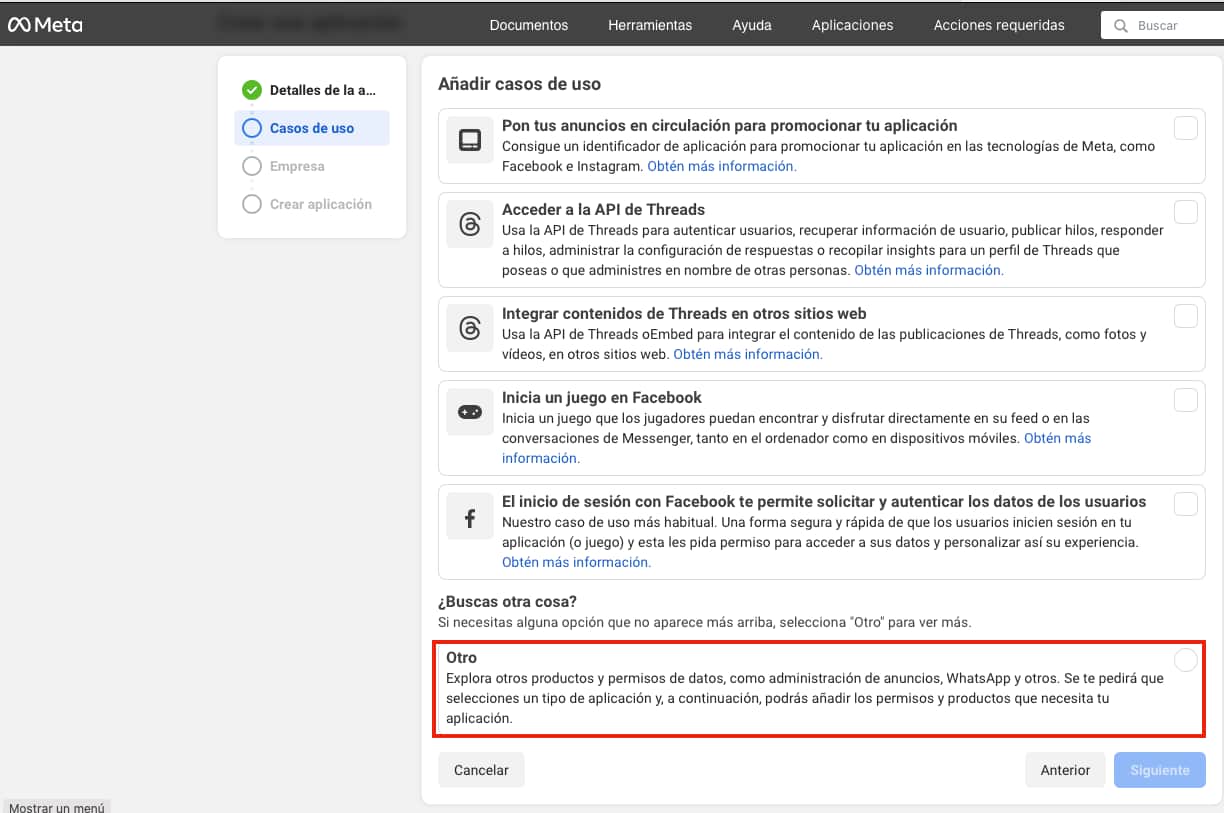Check the Acceder a la API de Threads box
The image size is (1224, 813).
click(x=1185, y=212)
